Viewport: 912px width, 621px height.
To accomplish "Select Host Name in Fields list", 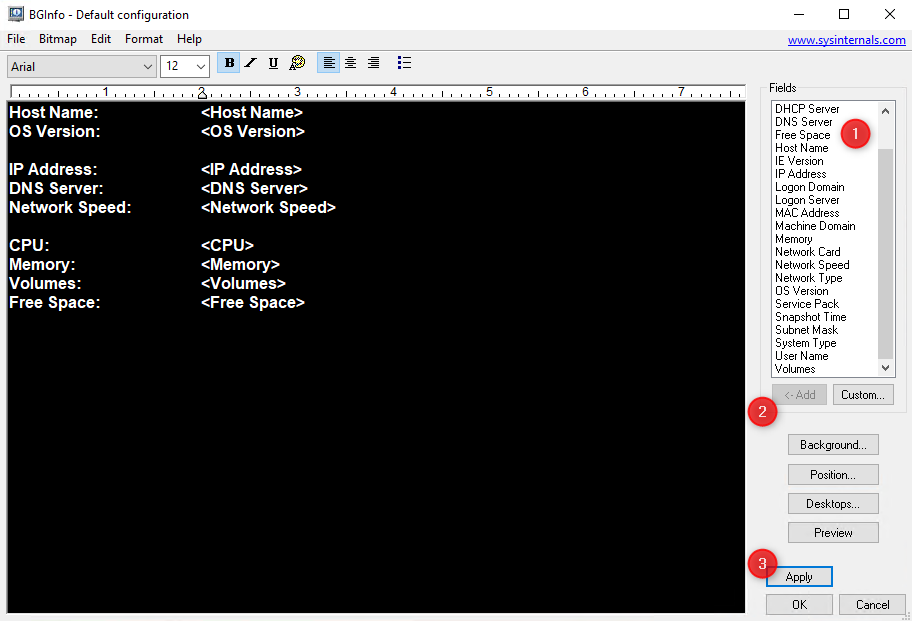I will pyautogui.click(x=801, y=148).
